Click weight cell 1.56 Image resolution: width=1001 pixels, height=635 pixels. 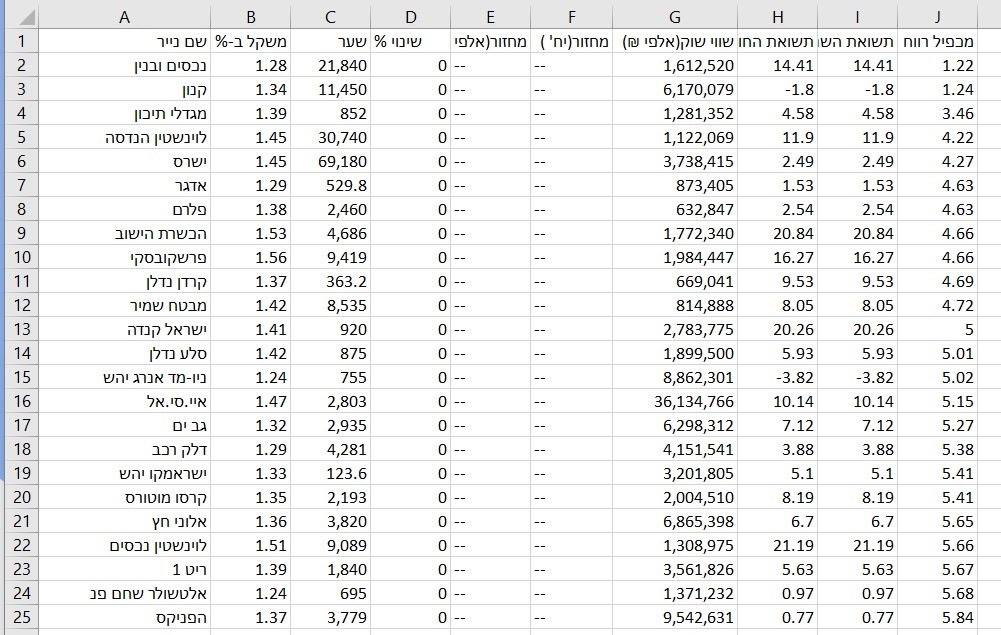[x=250, y=257]
